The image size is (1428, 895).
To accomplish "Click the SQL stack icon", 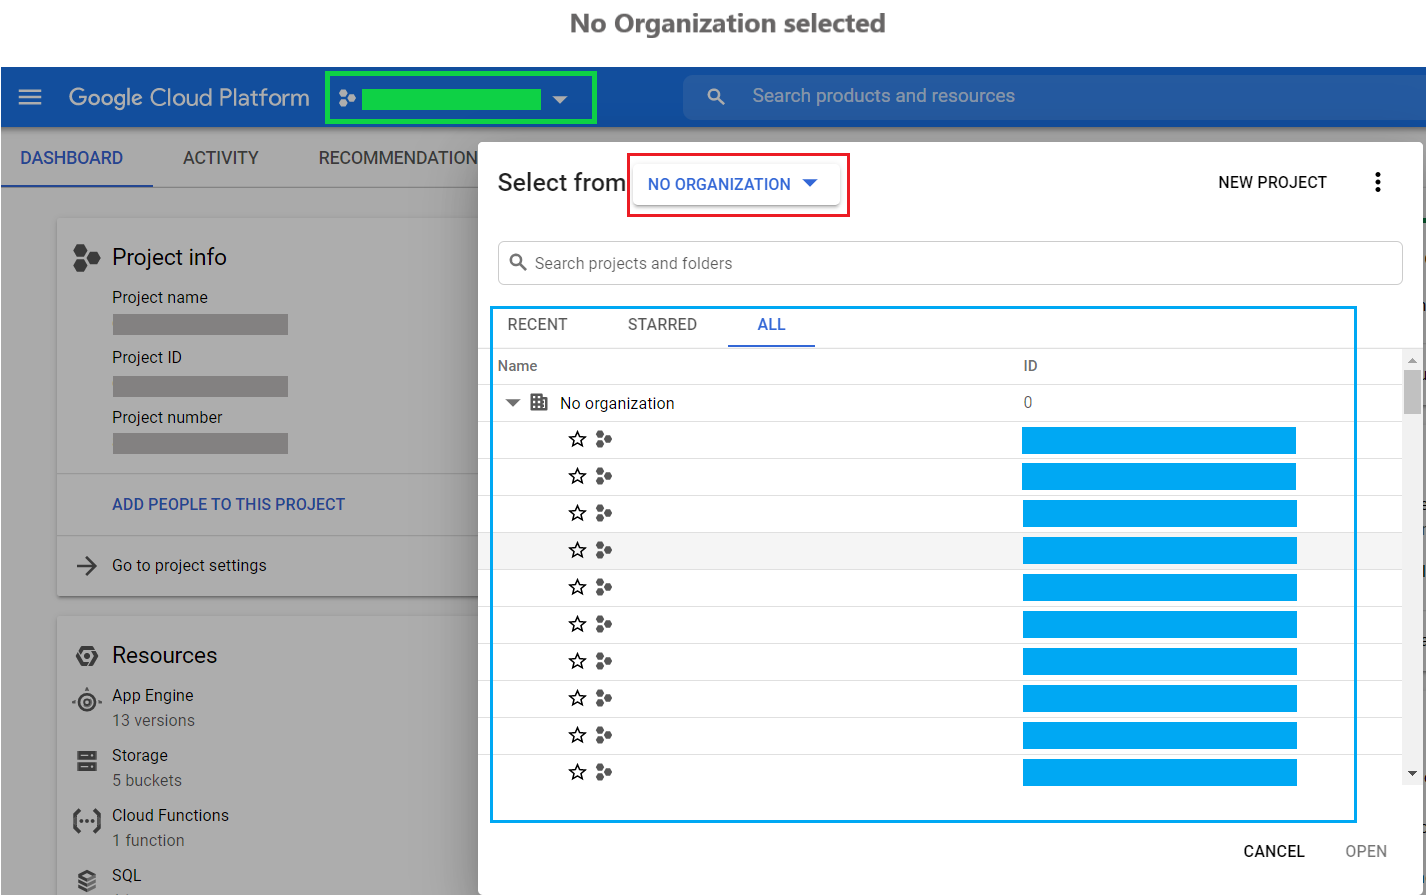I will click(87, 880).
